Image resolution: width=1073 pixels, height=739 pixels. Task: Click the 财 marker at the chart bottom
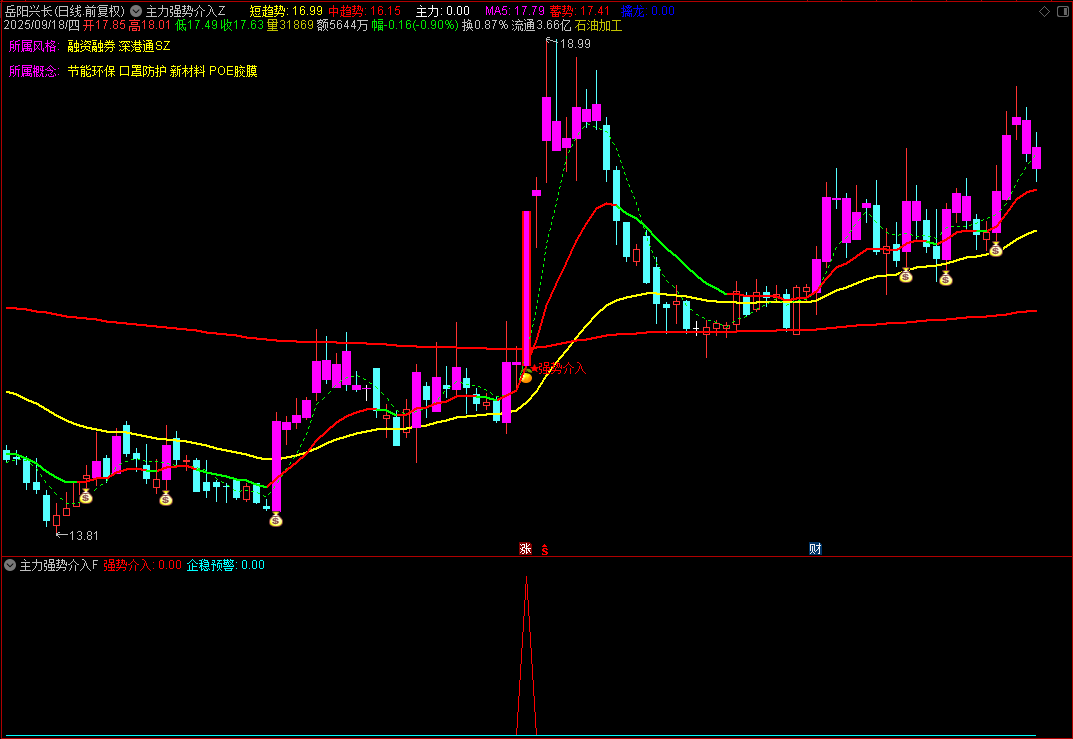pos(815,549)
